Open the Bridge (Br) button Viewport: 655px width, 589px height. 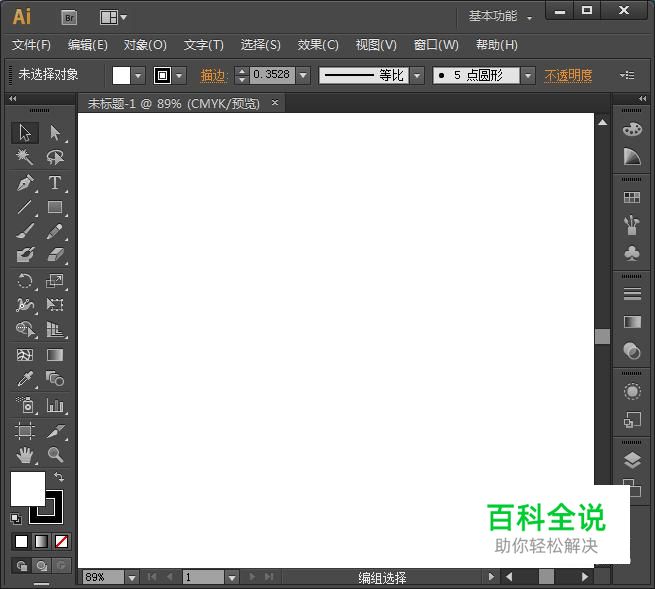(69, 17)
